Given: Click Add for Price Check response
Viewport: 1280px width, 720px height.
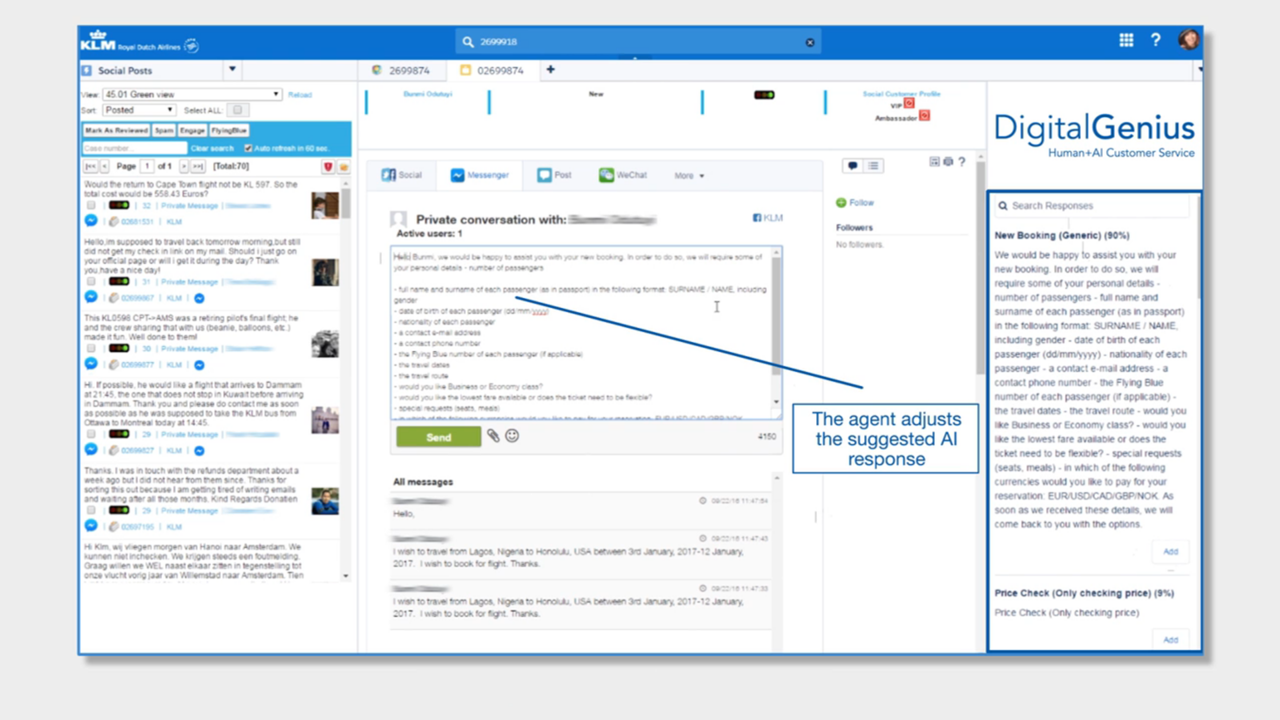Looking at the screenshot, I should 1170,639.
